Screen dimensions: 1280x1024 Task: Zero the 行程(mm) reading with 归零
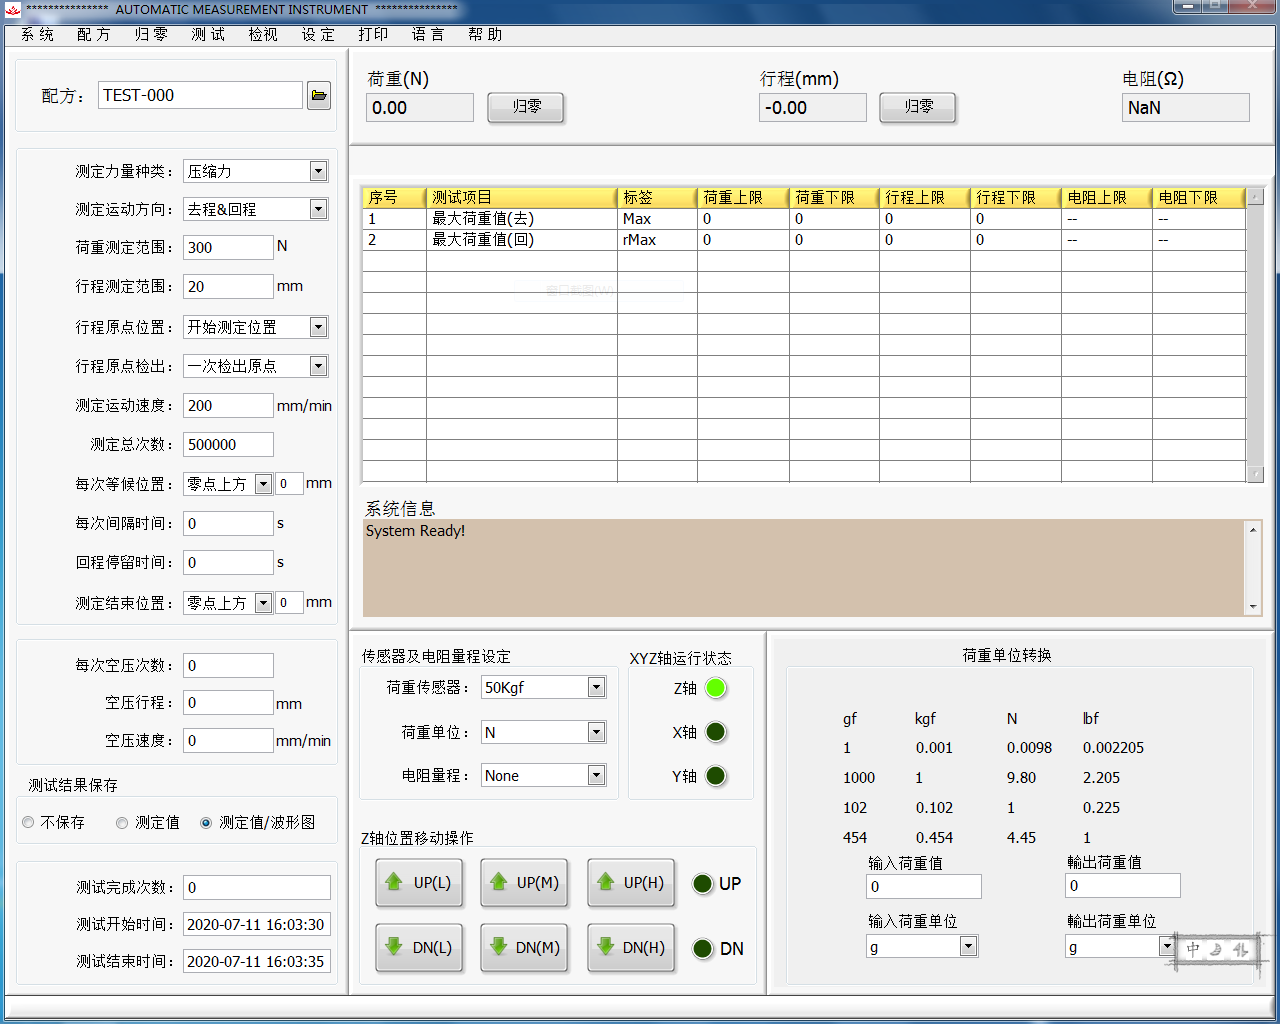point(918,107)
